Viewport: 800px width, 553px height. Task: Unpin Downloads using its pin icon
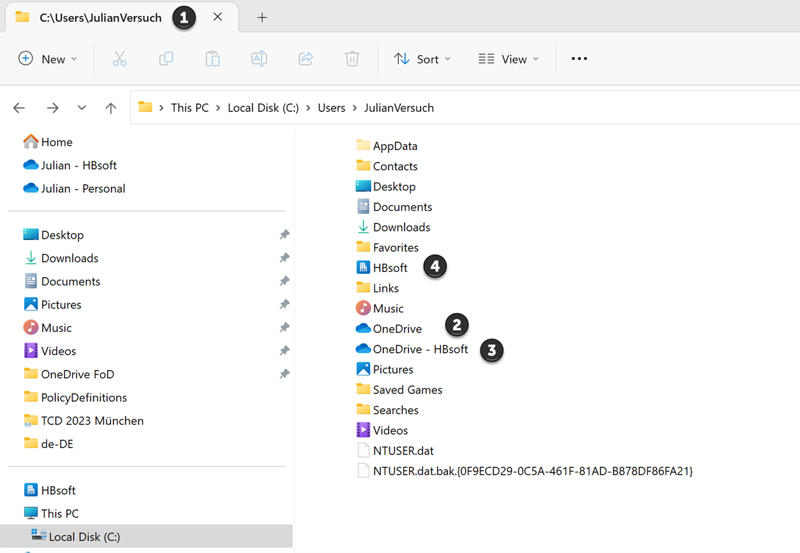(284, 258)
